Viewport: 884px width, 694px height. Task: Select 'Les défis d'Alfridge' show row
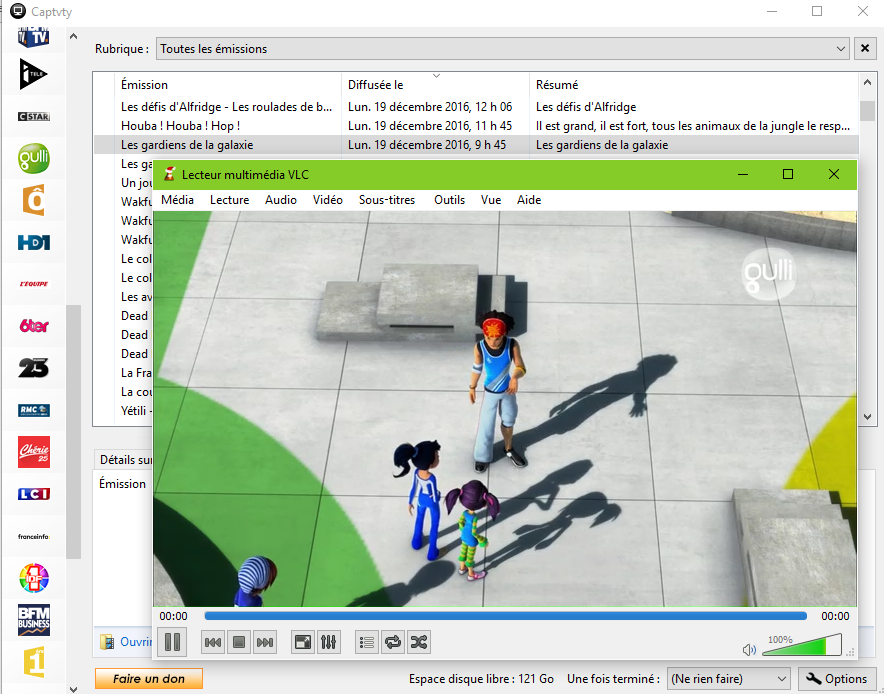[476, 107]
